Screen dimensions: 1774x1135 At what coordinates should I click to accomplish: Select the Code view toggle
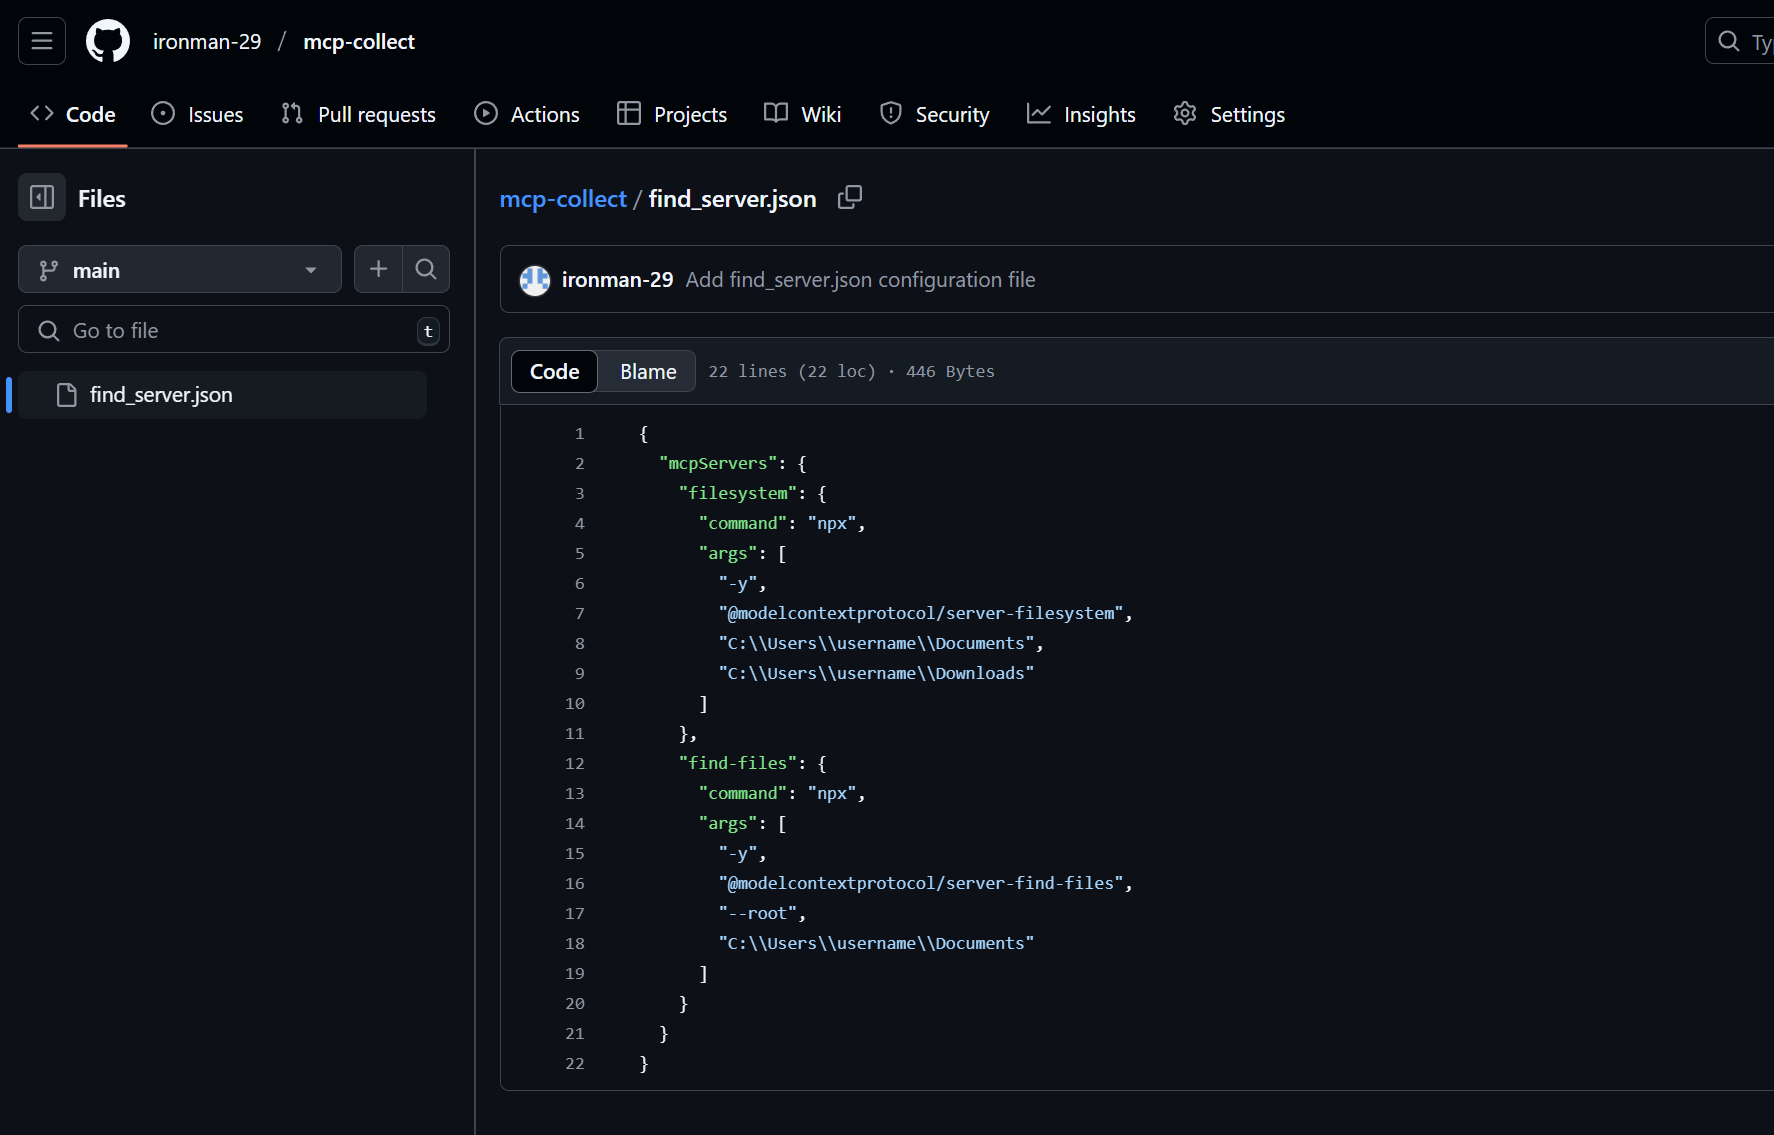[x=555, y=371]
